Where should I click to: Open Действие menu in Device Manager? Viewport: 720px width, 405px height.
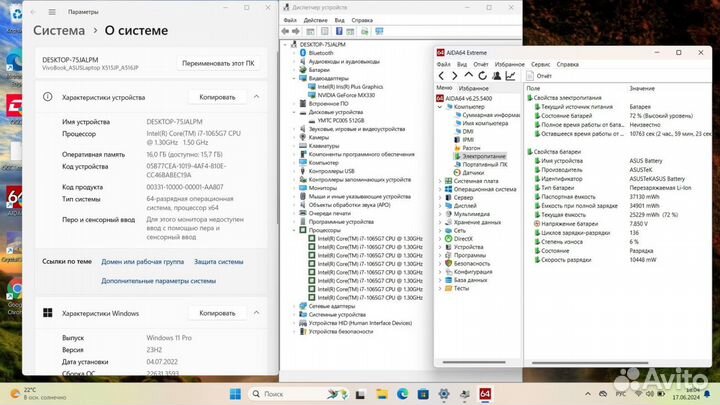pyautogui.click(x=315, y=20)
